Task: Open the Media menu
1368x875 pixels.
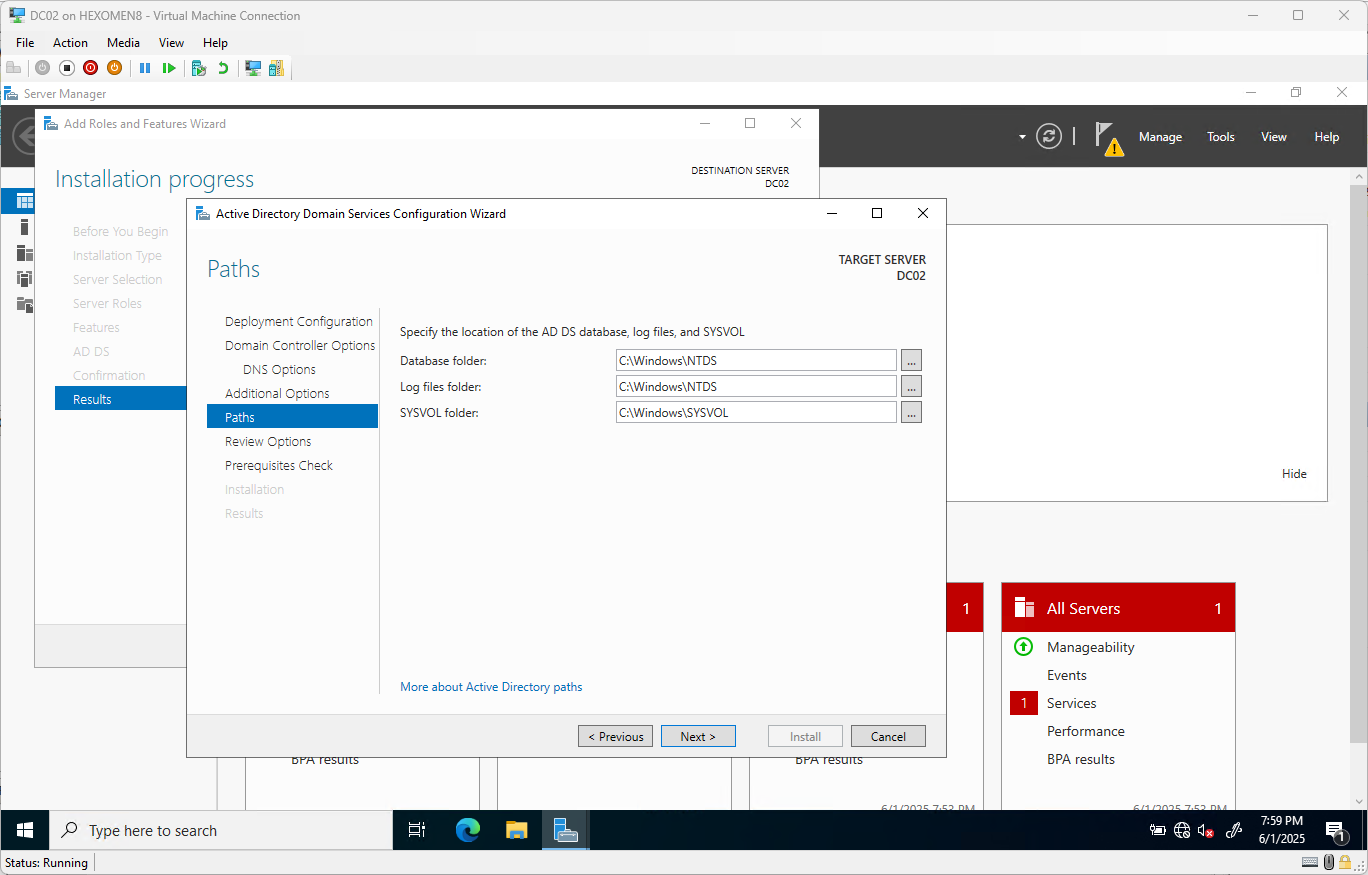Action: coord(123,43)
